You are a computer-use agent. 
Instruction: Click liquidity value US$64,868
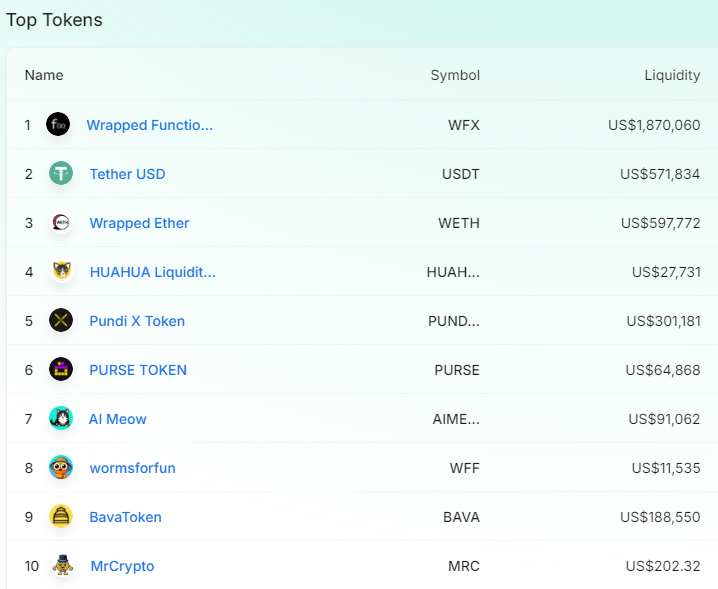[x=663, y=370]
